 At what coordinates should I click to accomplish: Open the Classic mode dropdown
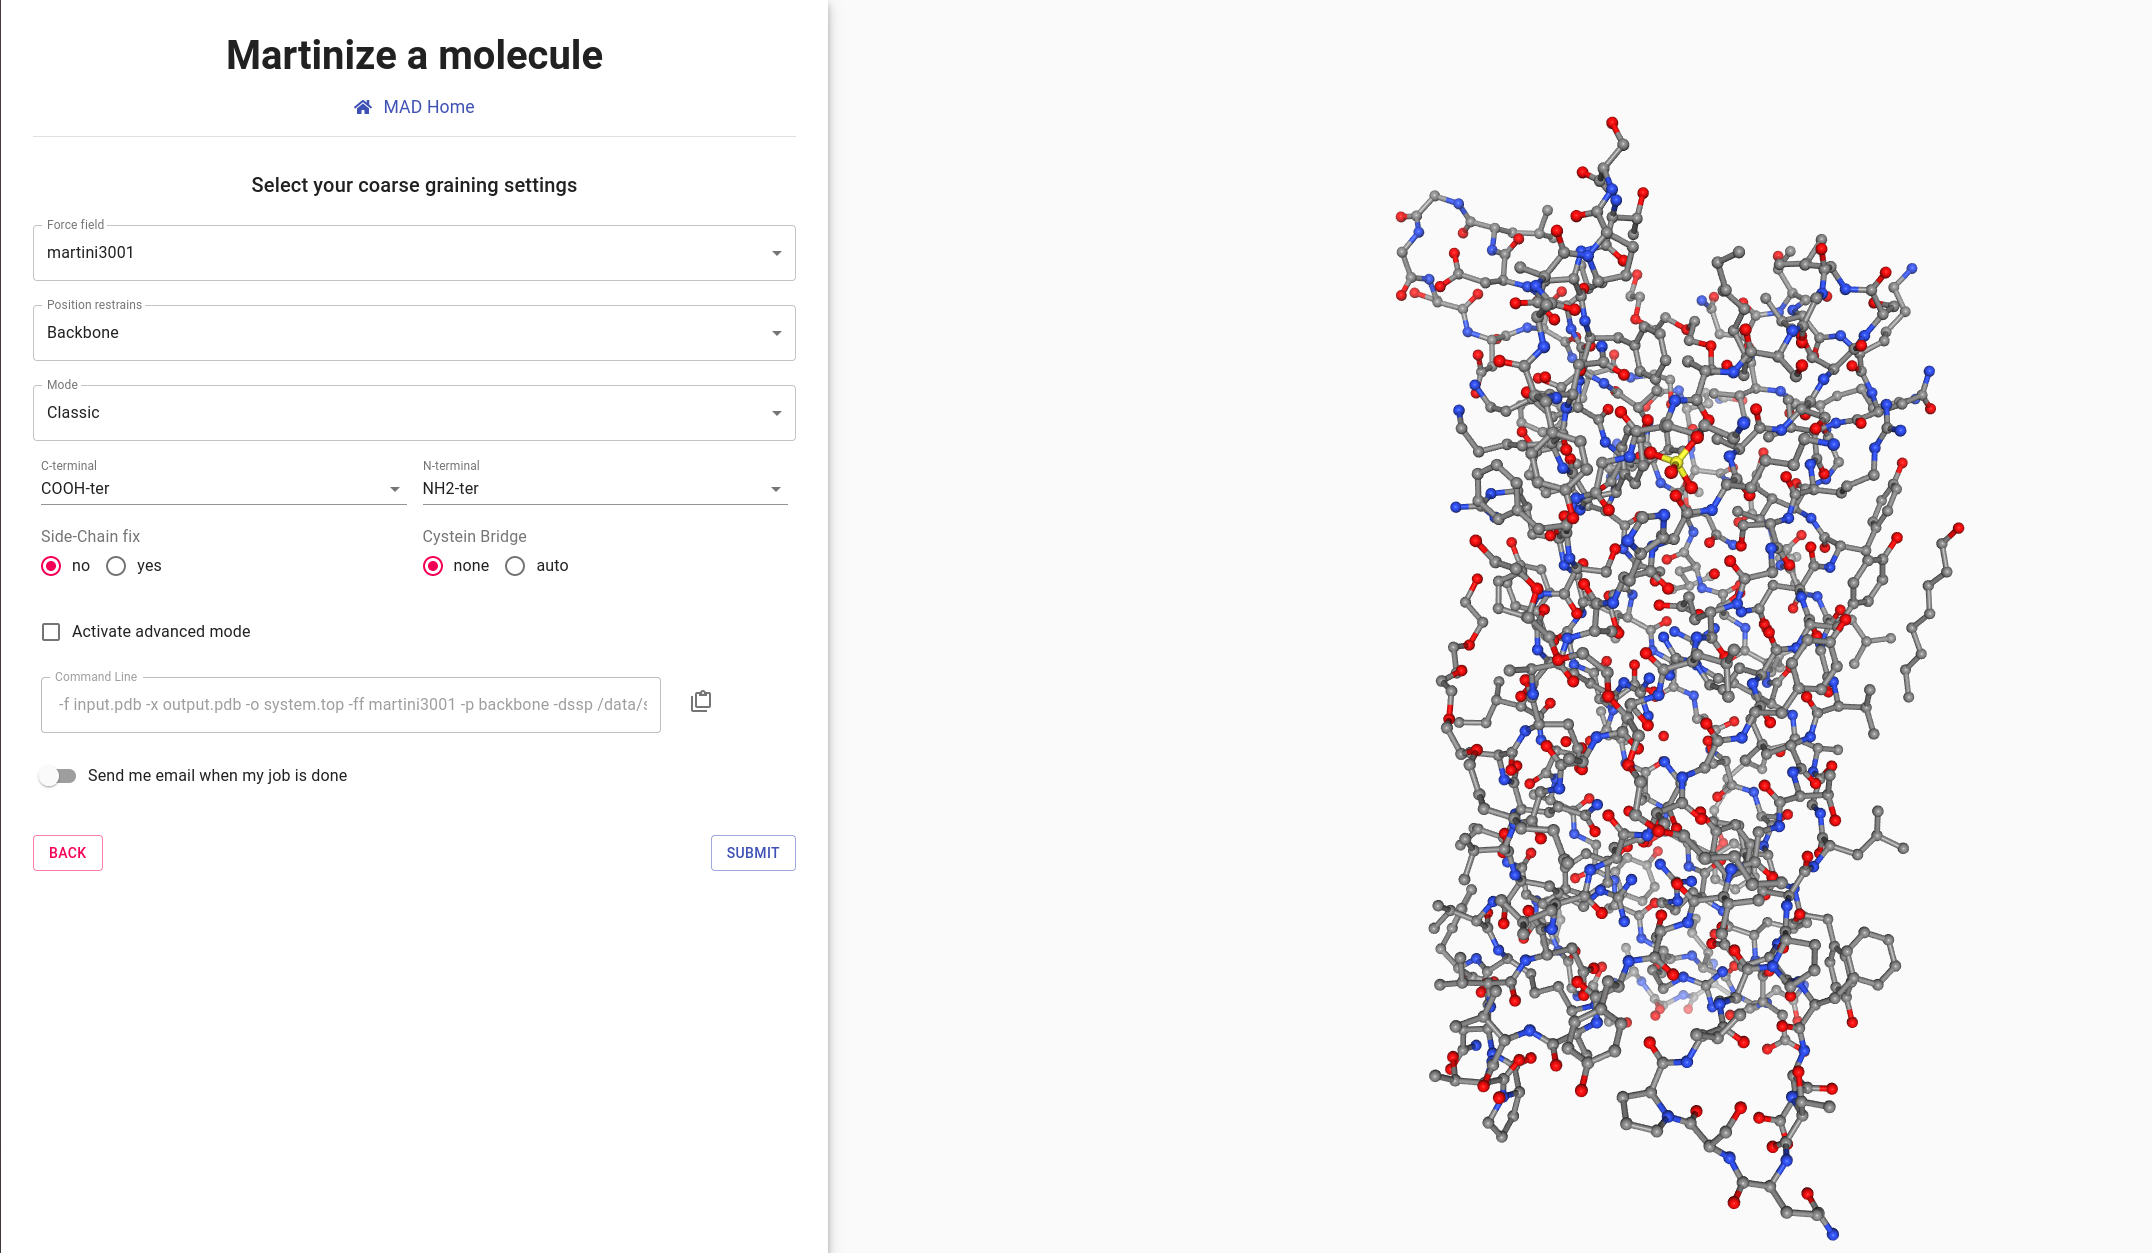pyautogui.click(x=414, y=413)
